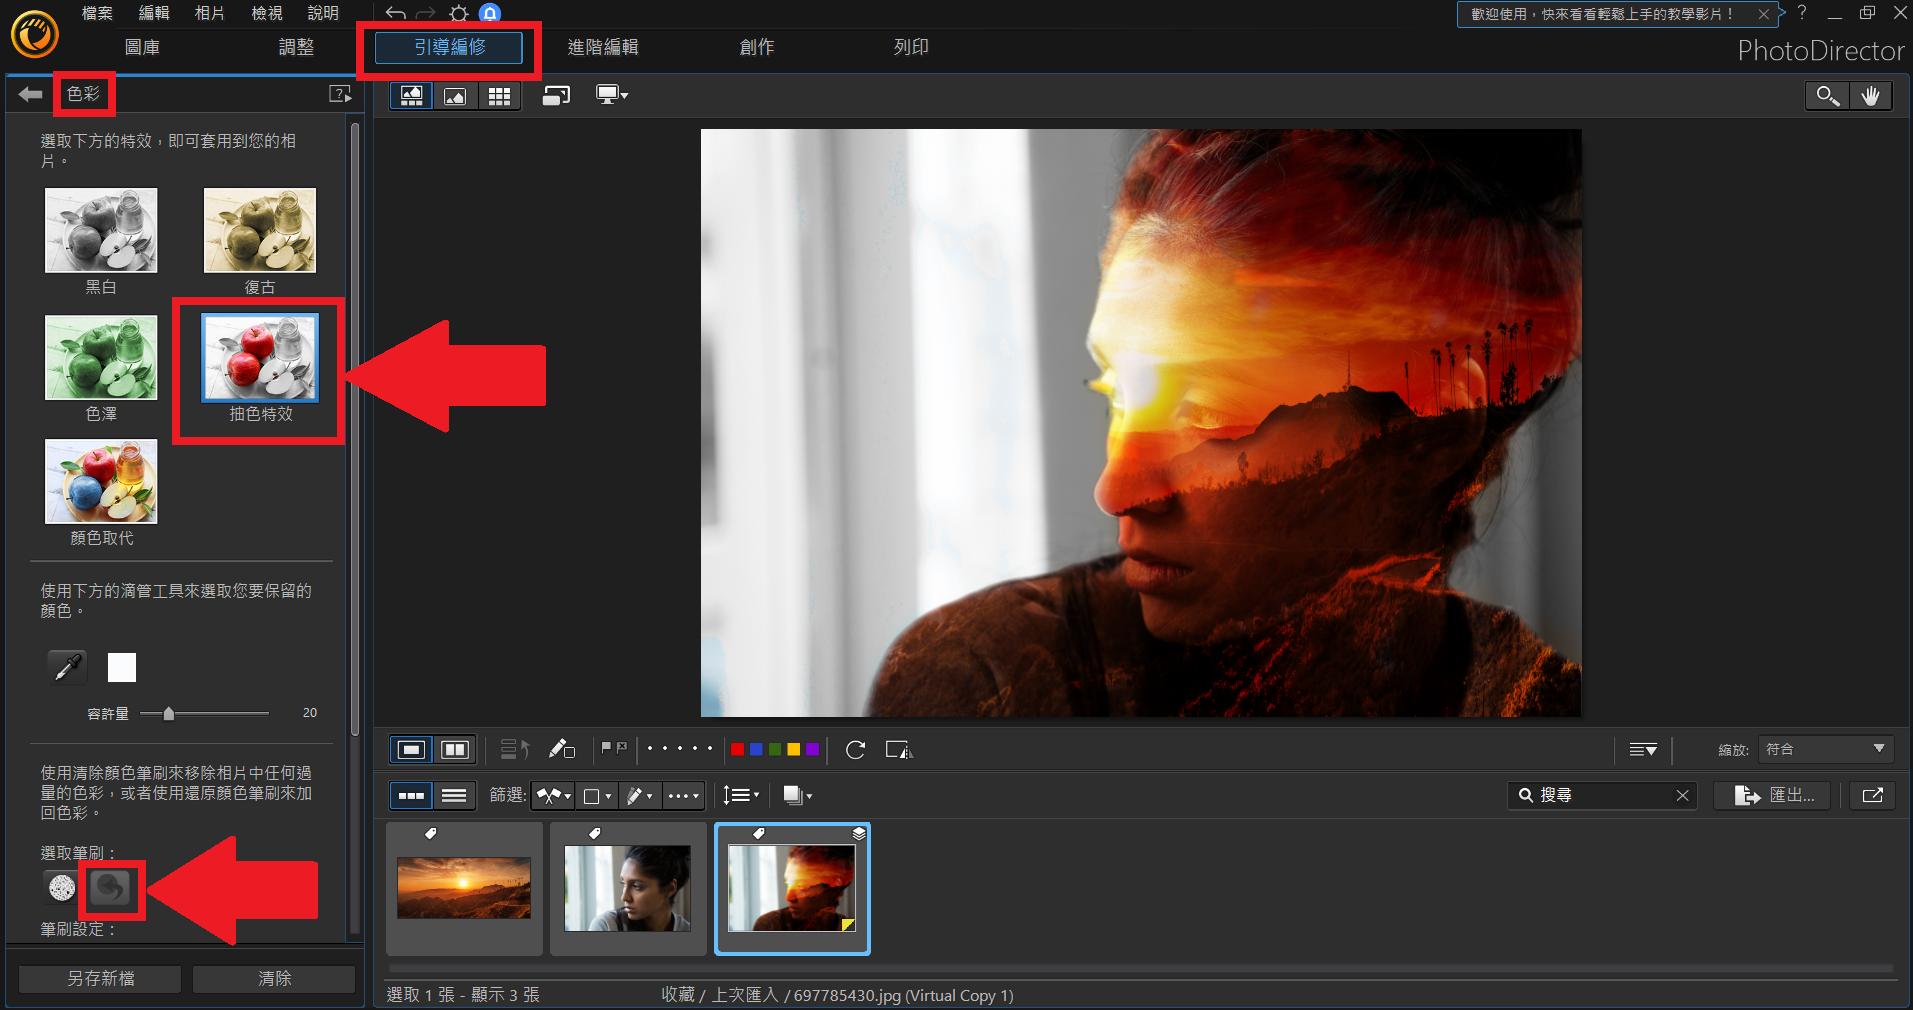Rotate the photo with the circular arrow

[x=855, y=749]
